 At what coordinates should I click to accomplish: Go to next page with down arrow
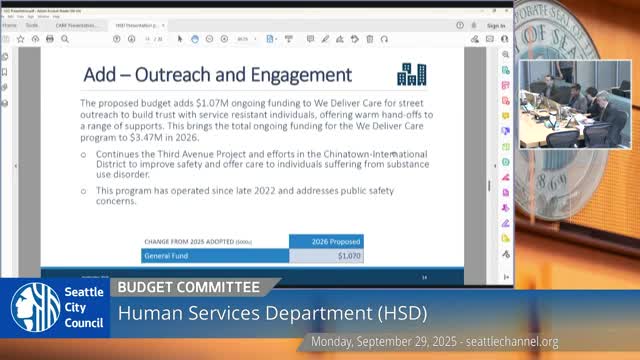click(131, 39)
